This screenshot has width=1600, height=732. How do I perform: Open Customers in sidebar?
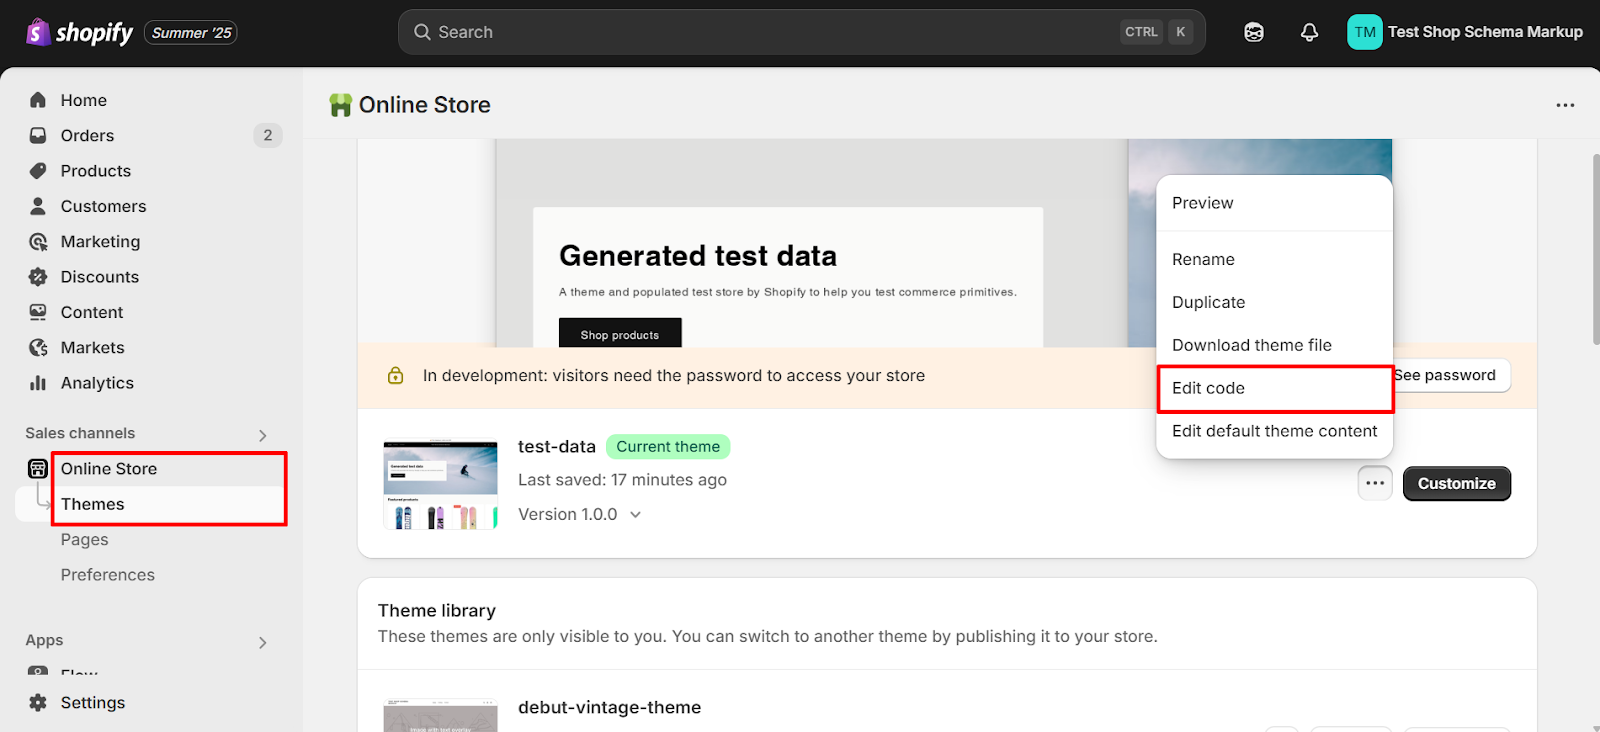click(x=103, y=206)
